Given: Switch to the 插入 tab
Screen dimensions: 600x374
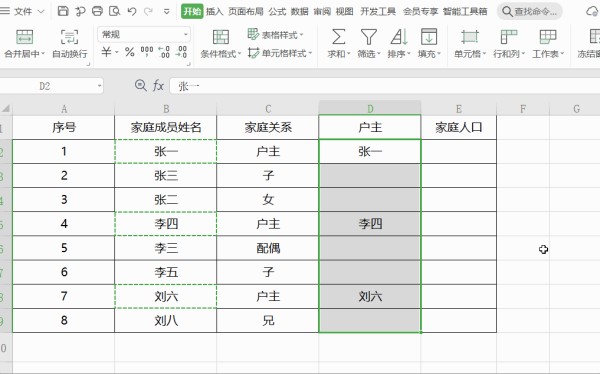Looking at the screenshot, I should [x=214, y=11].
